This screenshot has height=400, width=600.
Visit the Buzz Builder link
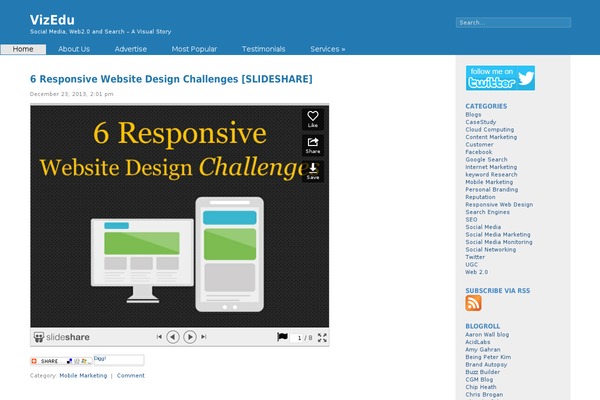pos(483,372)
